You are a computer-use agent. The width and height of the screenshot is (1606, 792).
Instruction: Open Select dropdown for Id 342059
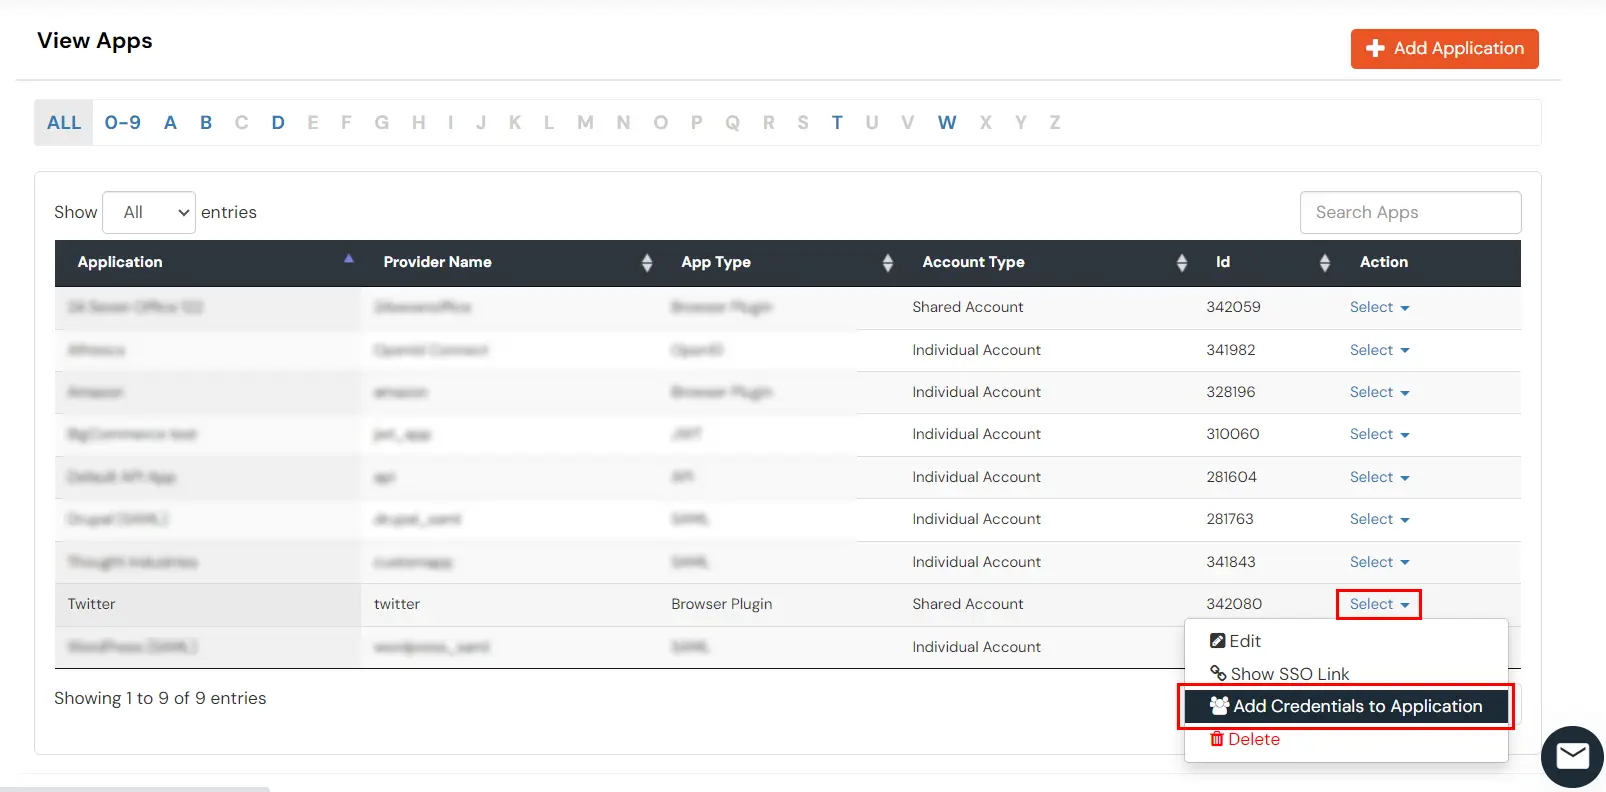click(x=1379, y=307)
